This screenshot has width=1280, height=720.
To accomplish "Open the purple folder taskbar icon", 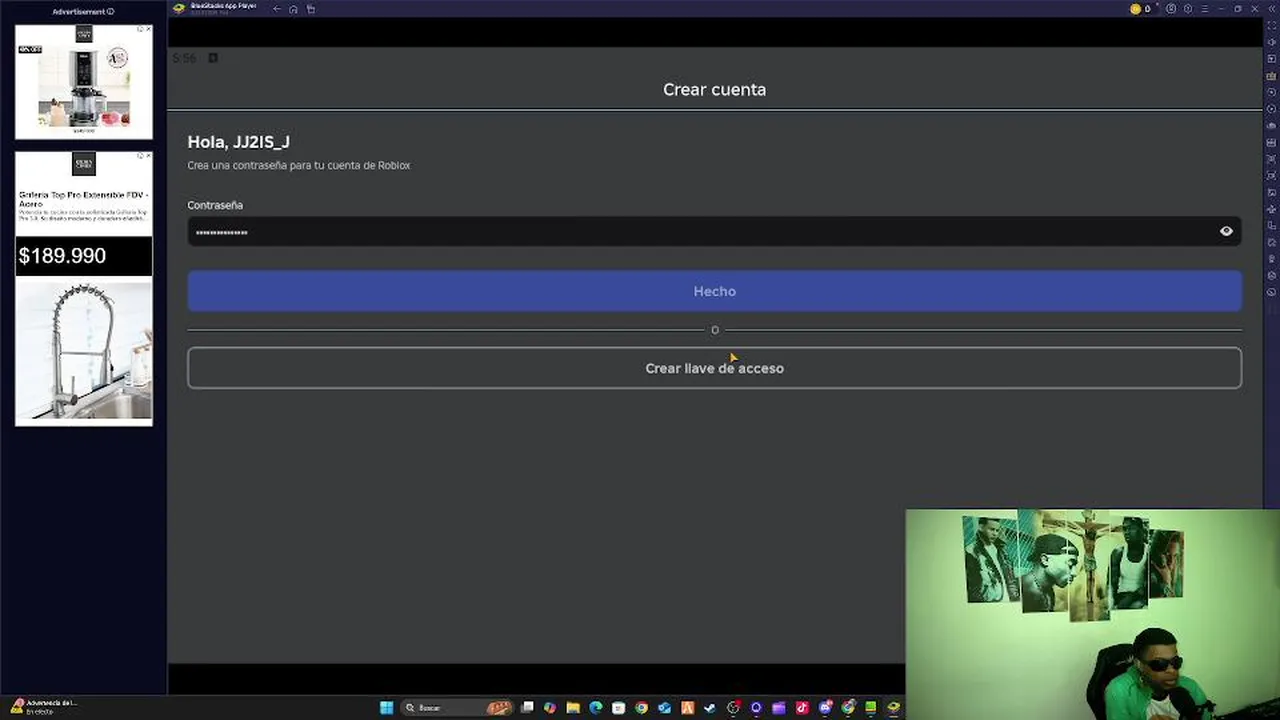I will pos(779,708).
